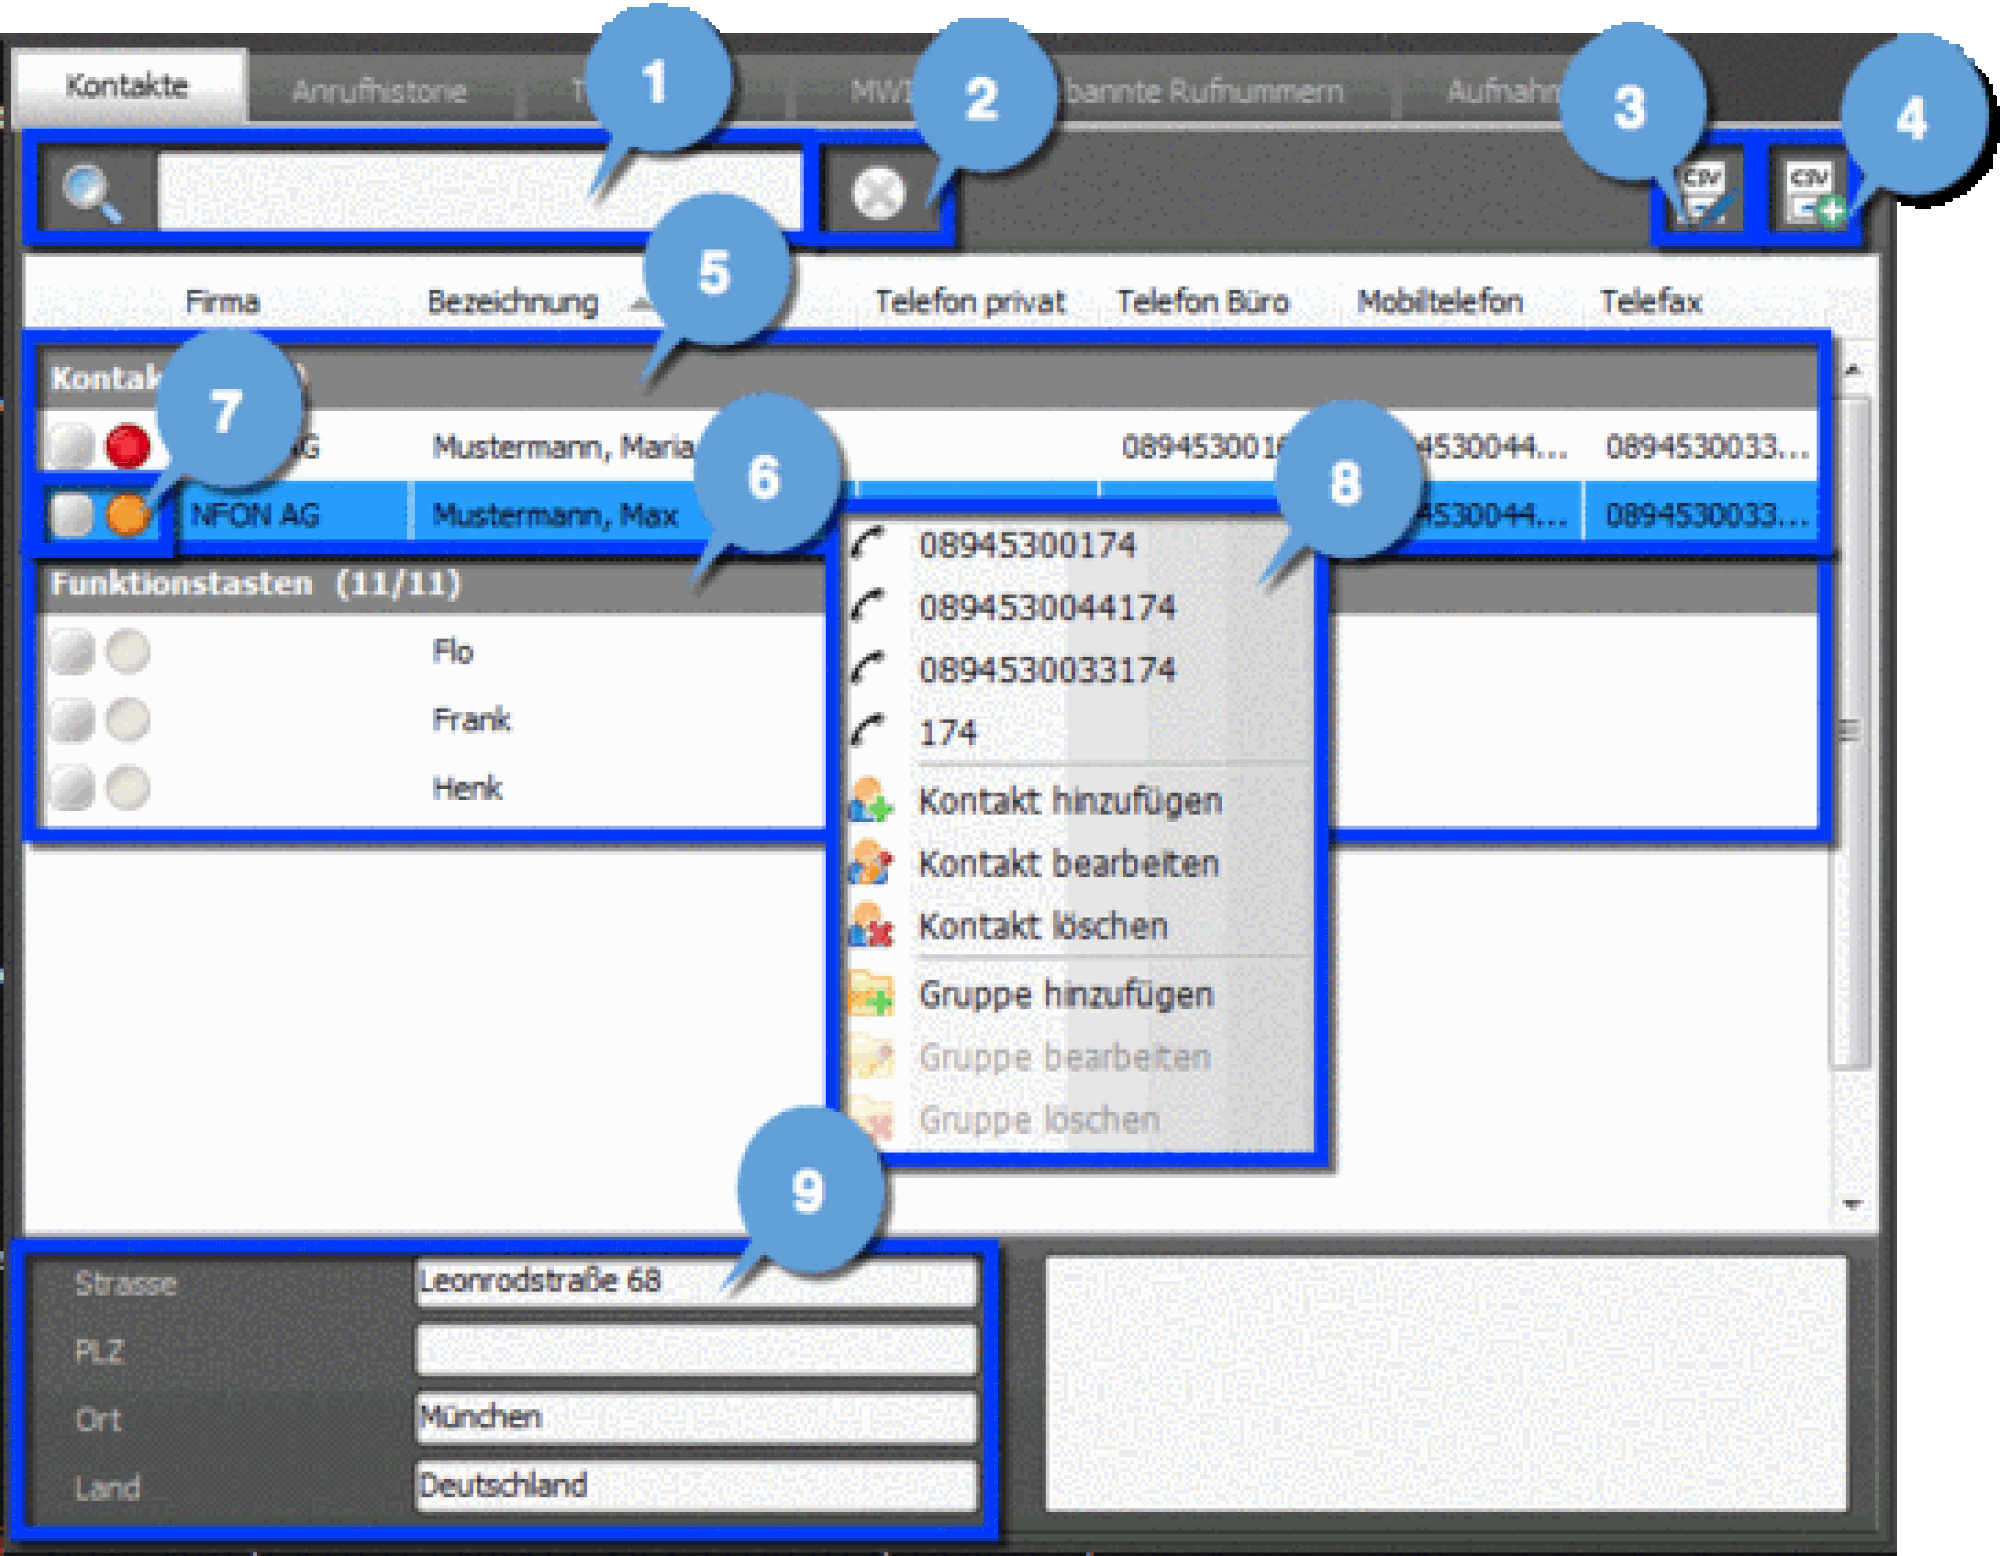Toggle square button beside Mustermann, Maria
2000x1556 pixels.
pyautogui.click(x=72, y=446)
